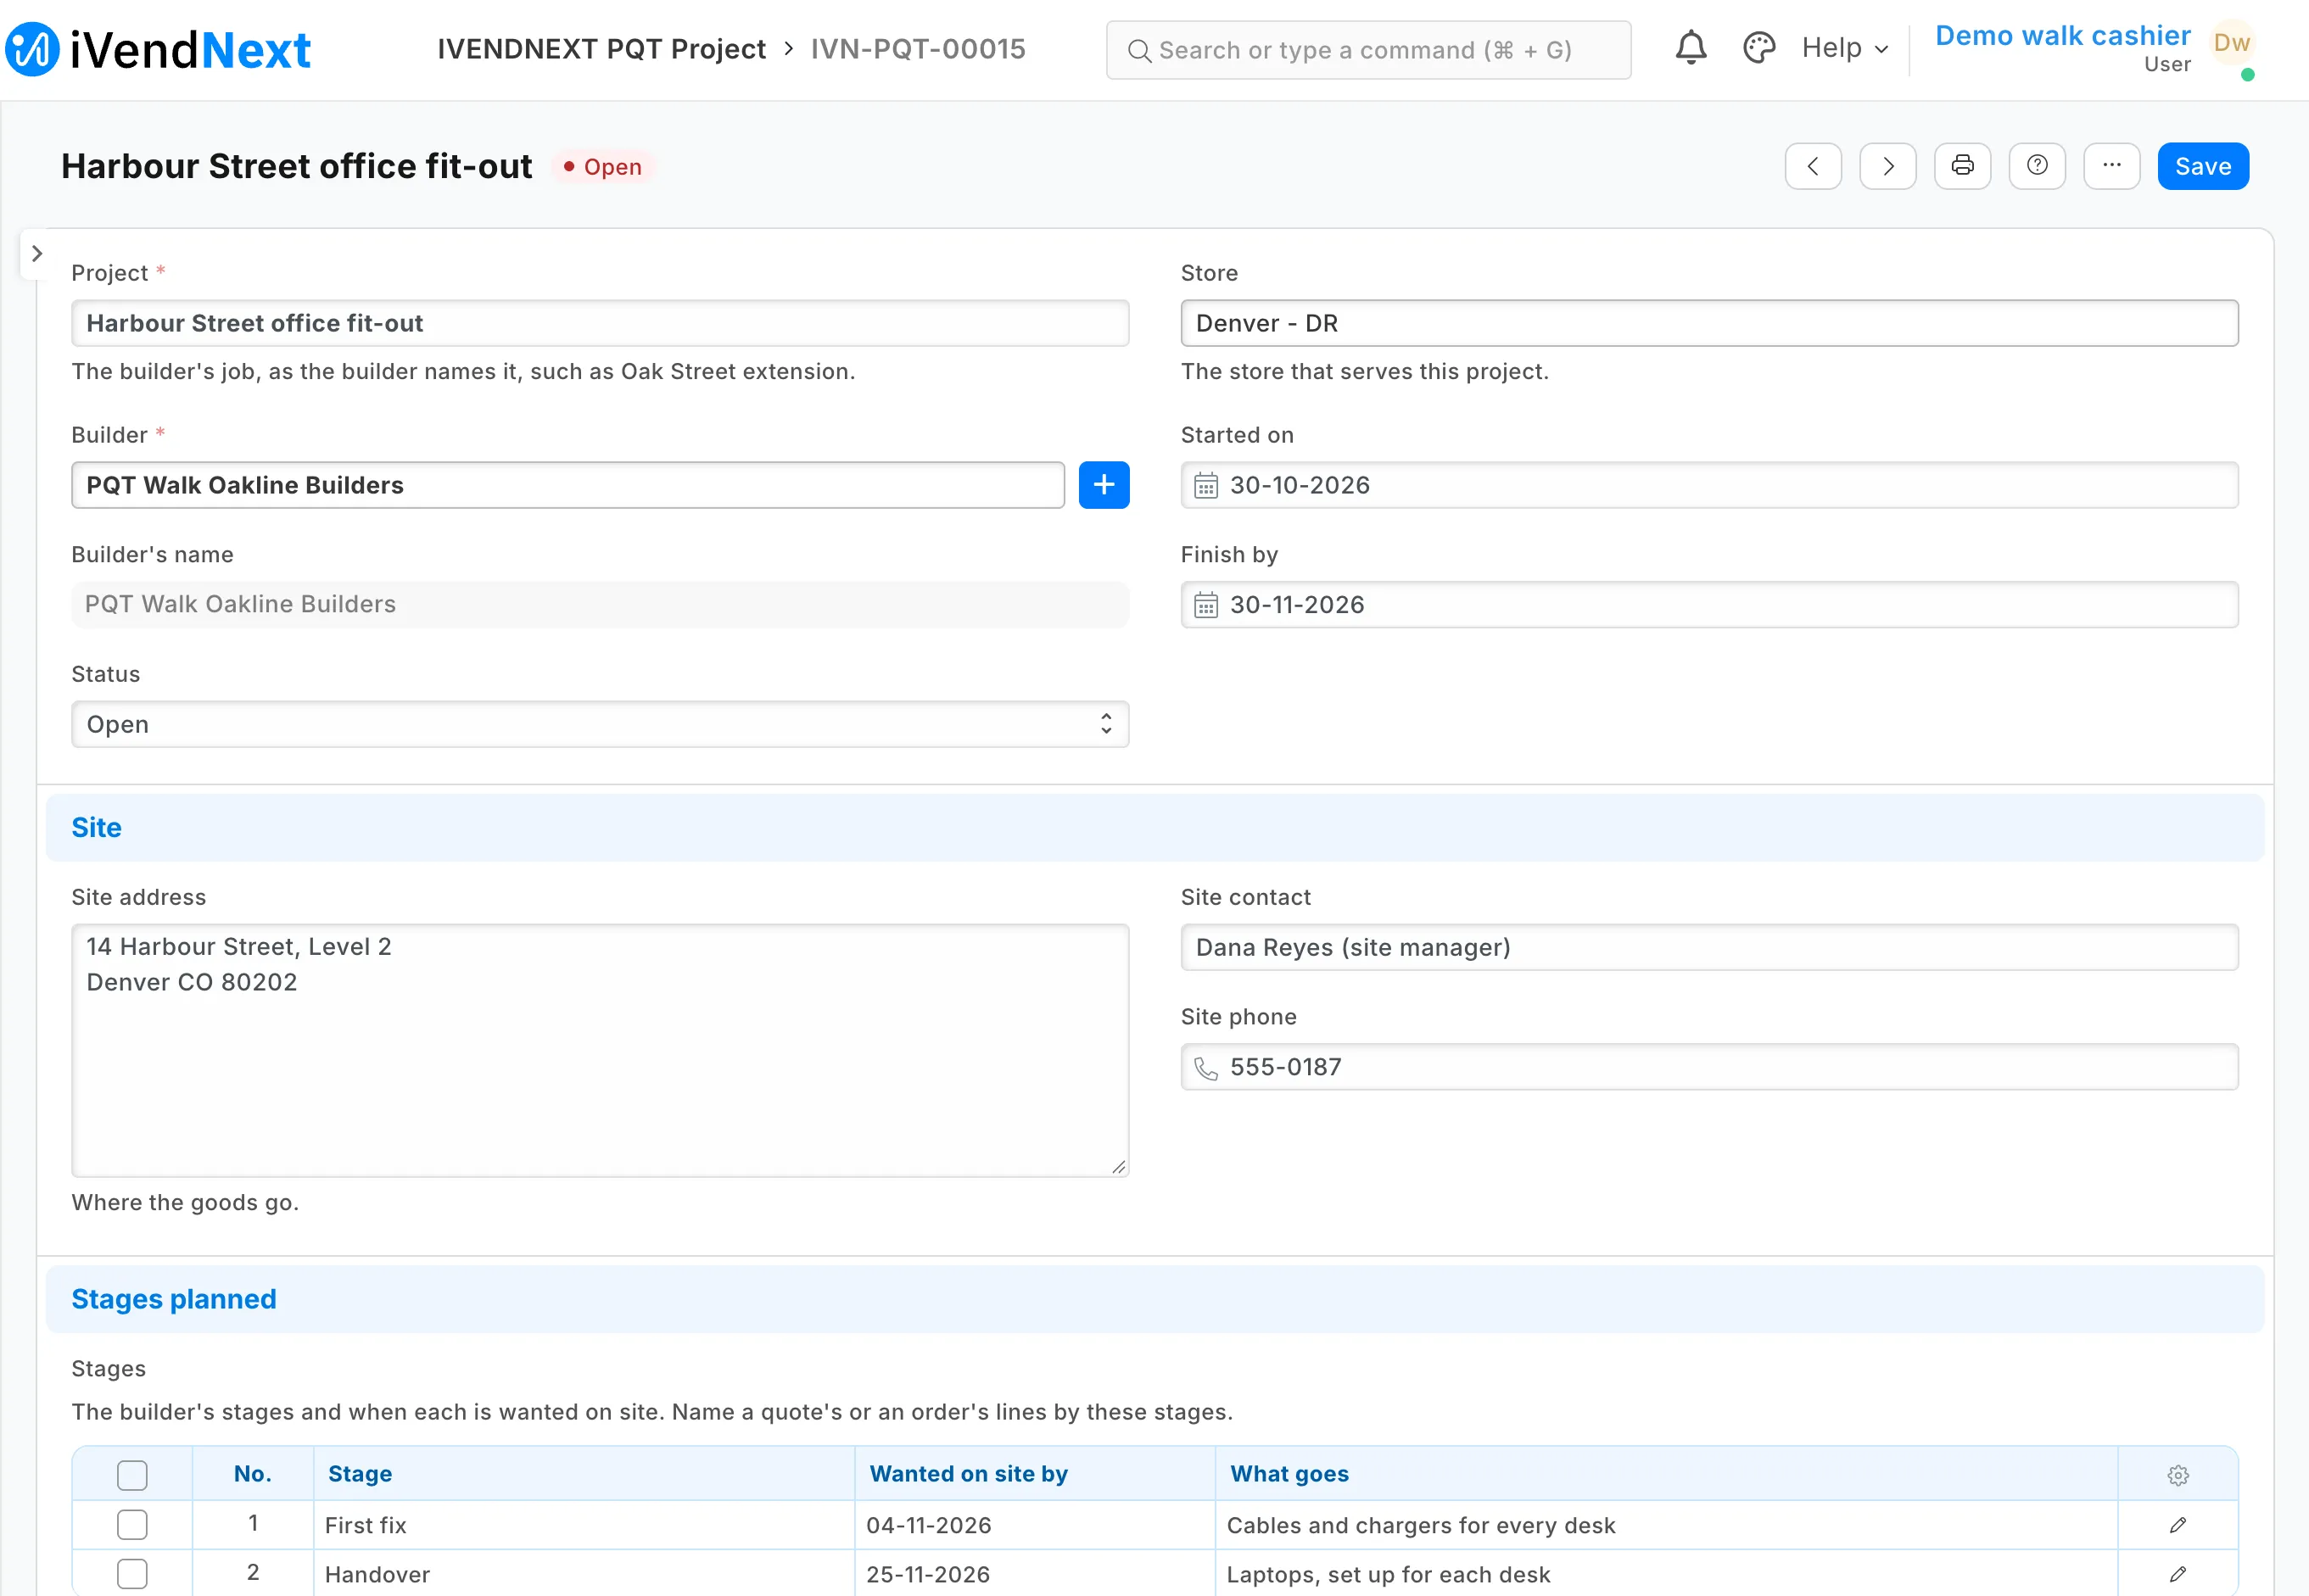Viewport: 2309px width, 1596px height.
Task: Click the Finish by date field
Action: [1709, 605]
